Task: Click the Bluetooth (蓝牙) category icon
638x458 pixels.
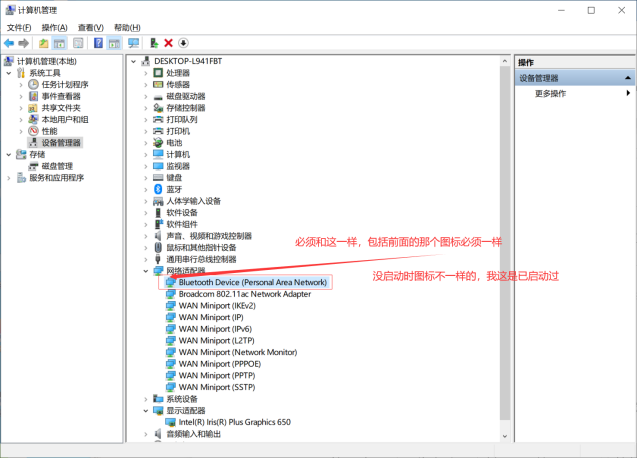Action: click(x=158, y=189)
